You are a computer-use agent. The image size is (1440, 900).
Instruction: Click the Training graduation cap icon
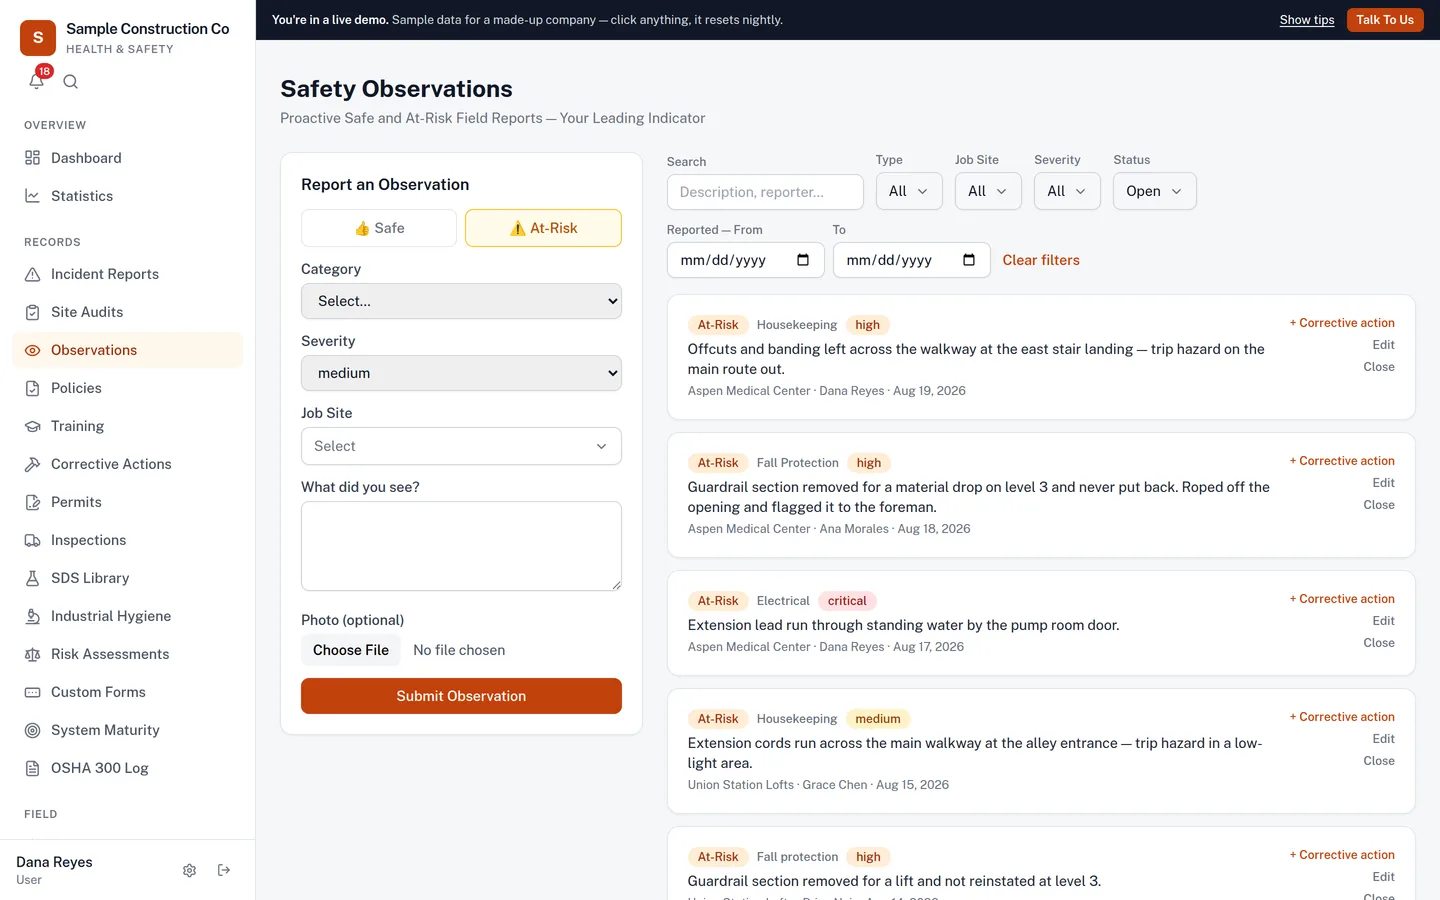[x=33, y=426]
